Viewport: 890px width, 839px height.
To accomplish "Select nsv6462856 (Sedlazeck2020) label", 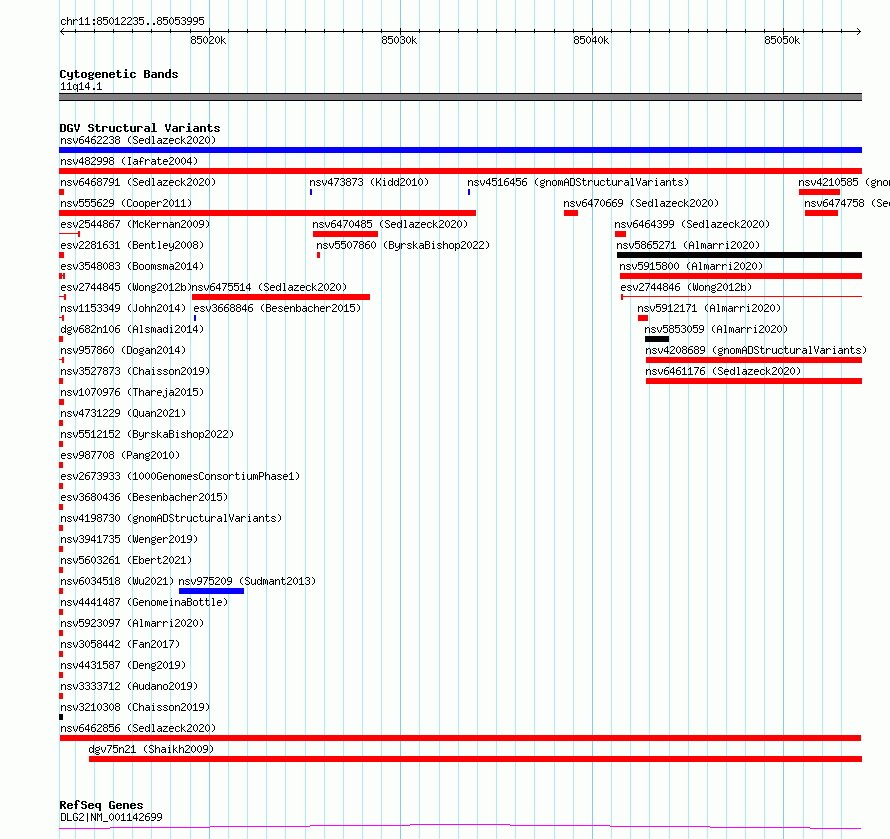I will [x=138, y=728].
